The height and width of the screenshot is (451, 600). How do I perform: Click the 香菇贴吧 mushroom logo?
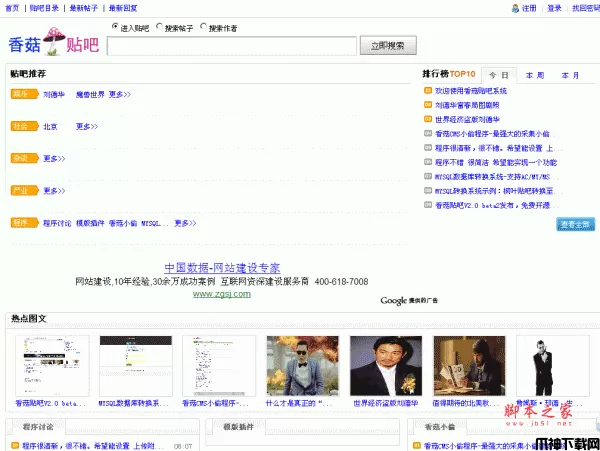coord(55,45)
